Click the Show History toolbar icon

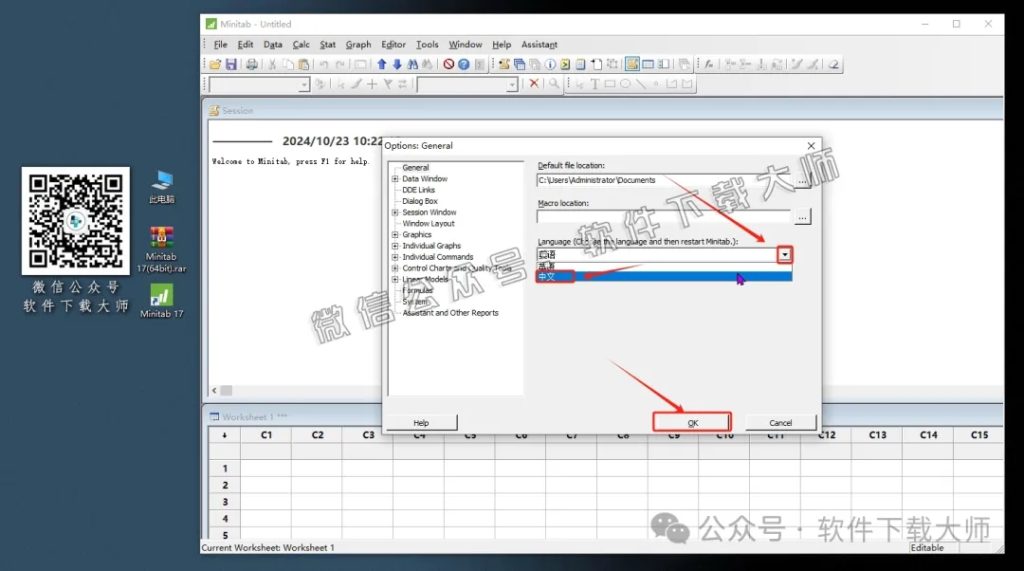click(566, 64)
